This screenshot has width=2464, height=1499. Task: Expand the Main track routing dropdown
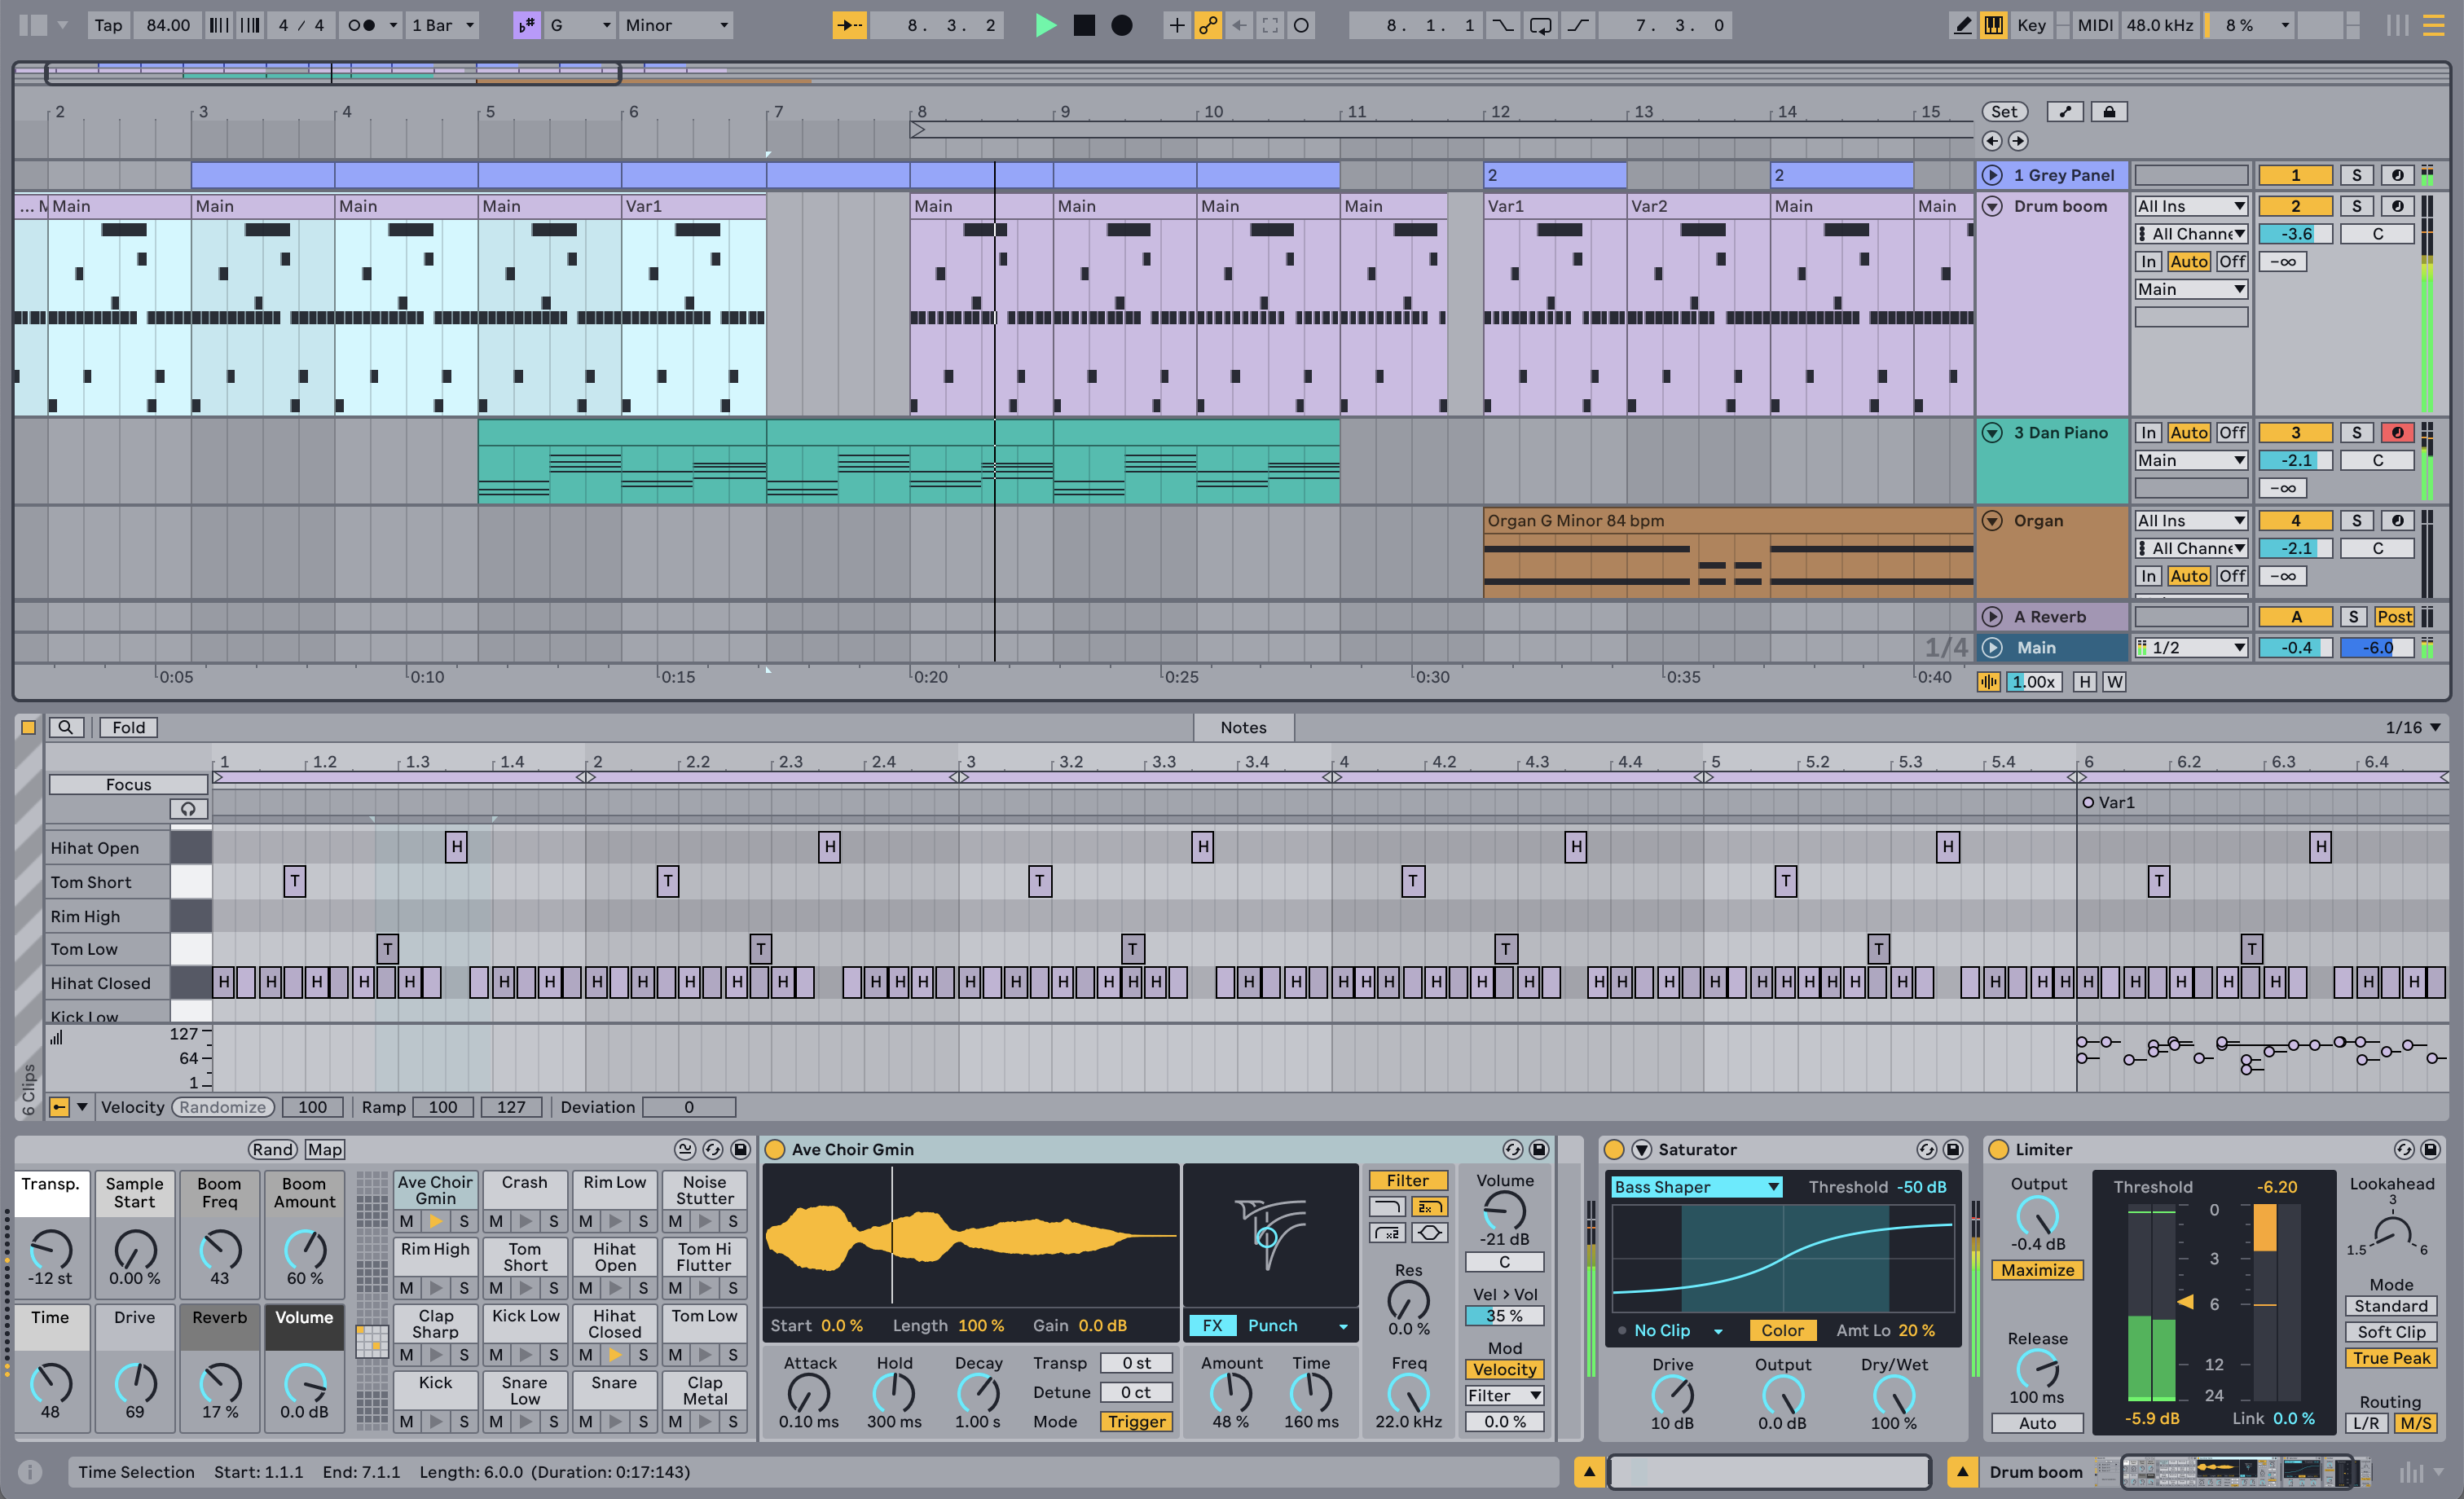point(2191,649)
